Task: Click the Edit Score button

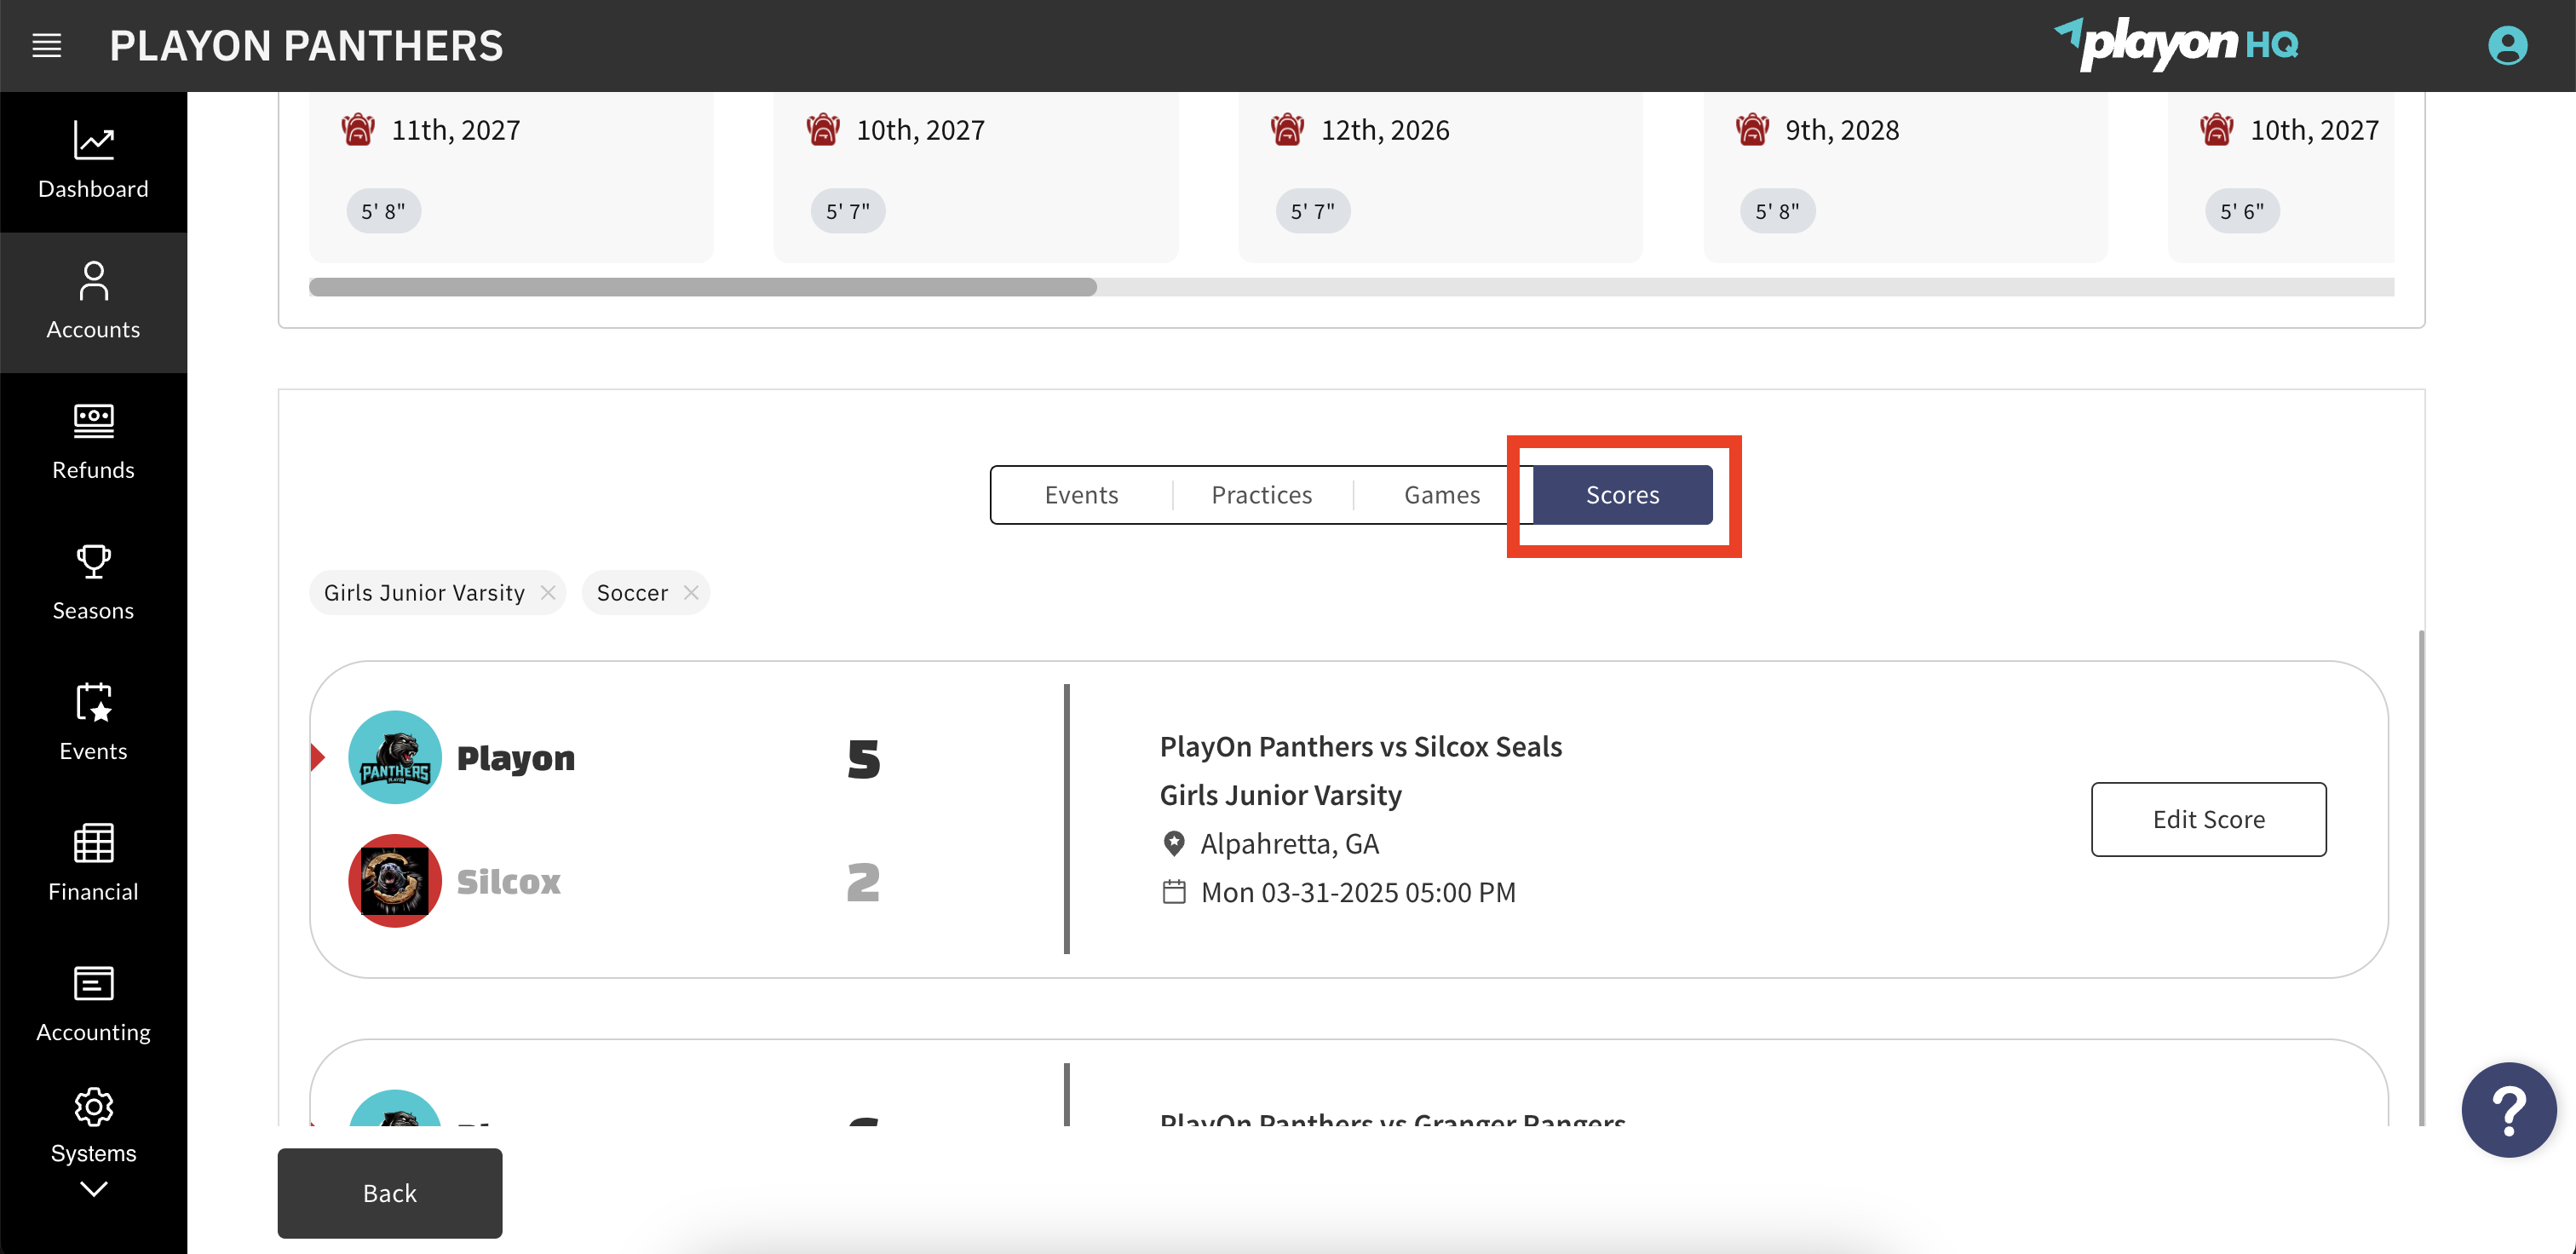Action: click(x=2208, y=819)
